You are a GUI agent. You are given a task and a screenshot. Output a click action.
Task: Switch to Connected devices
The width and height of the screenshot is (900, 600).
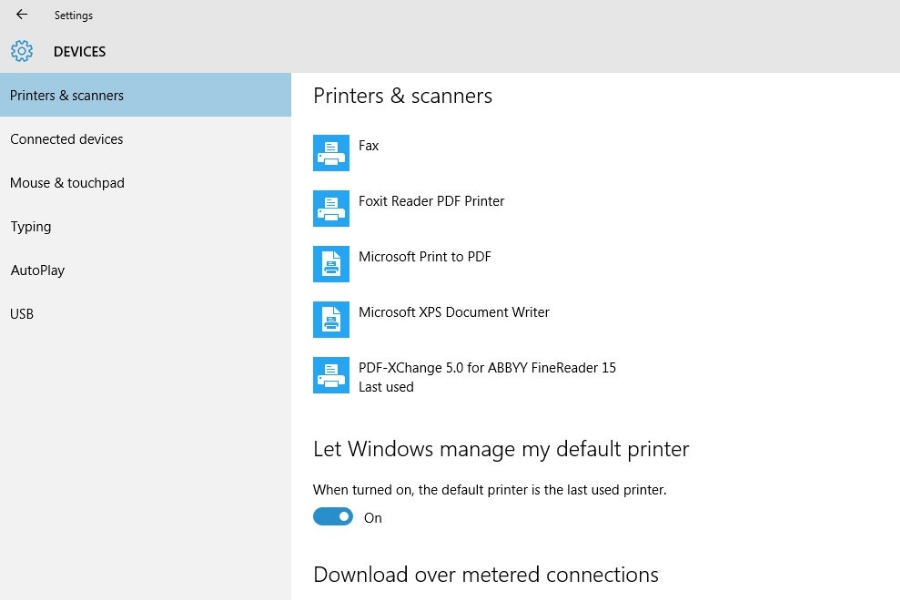(67, 139)
